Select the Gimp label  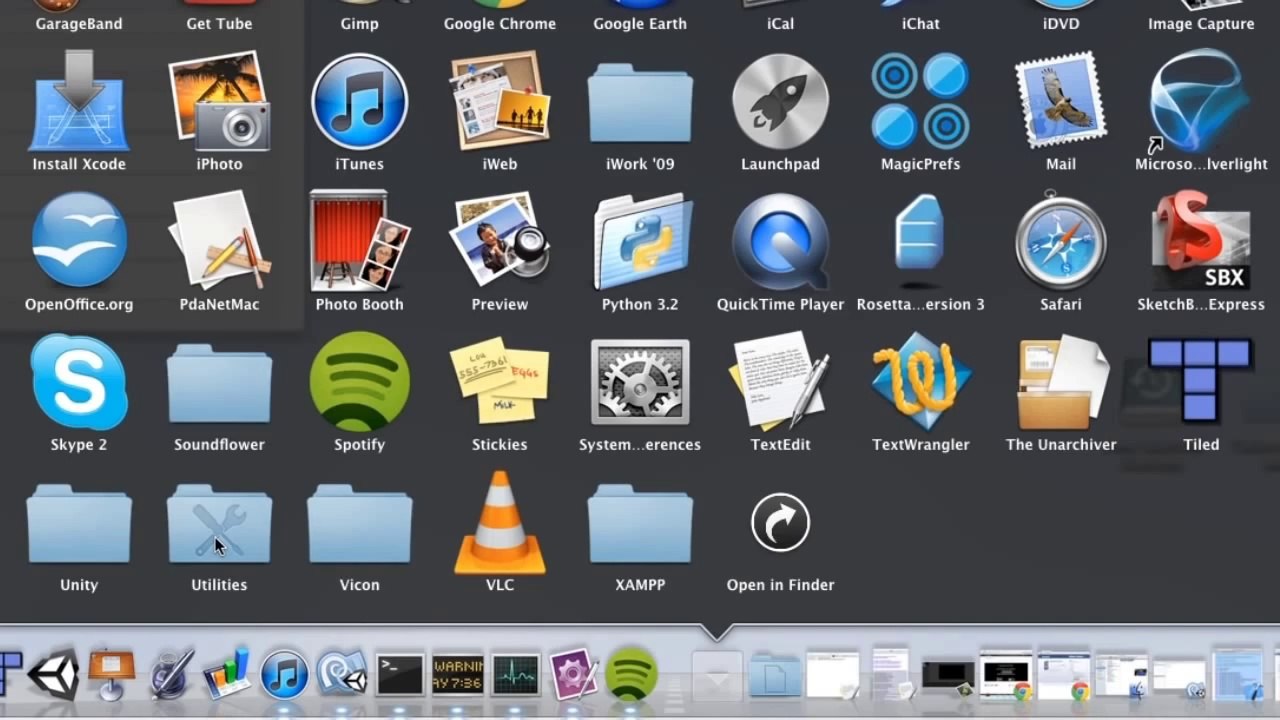[x=359, y=24]
